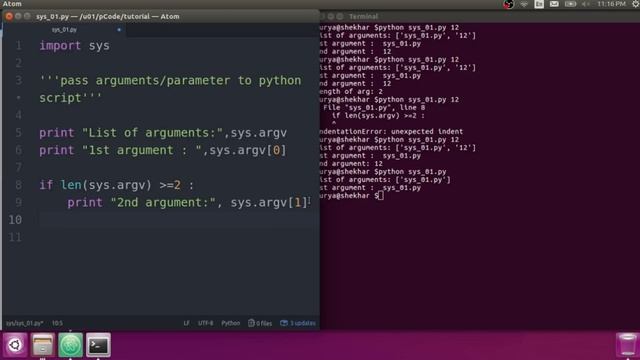Click the 'if' keyword on line 8
The image size is (640, 360).
pos(46,185)
